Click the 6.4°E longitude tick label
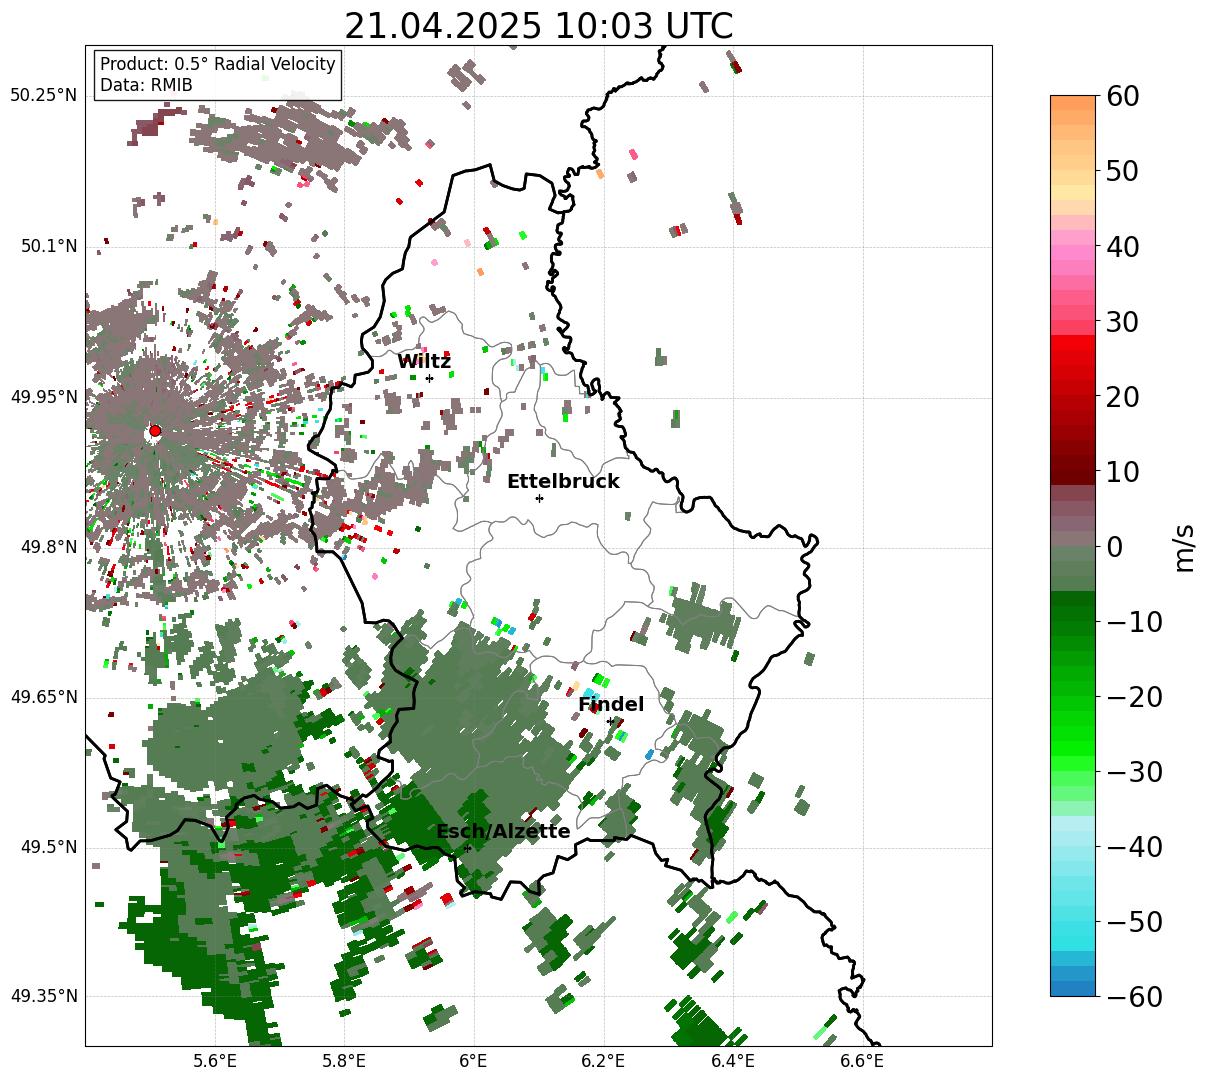 click(x=733, y=1061)
